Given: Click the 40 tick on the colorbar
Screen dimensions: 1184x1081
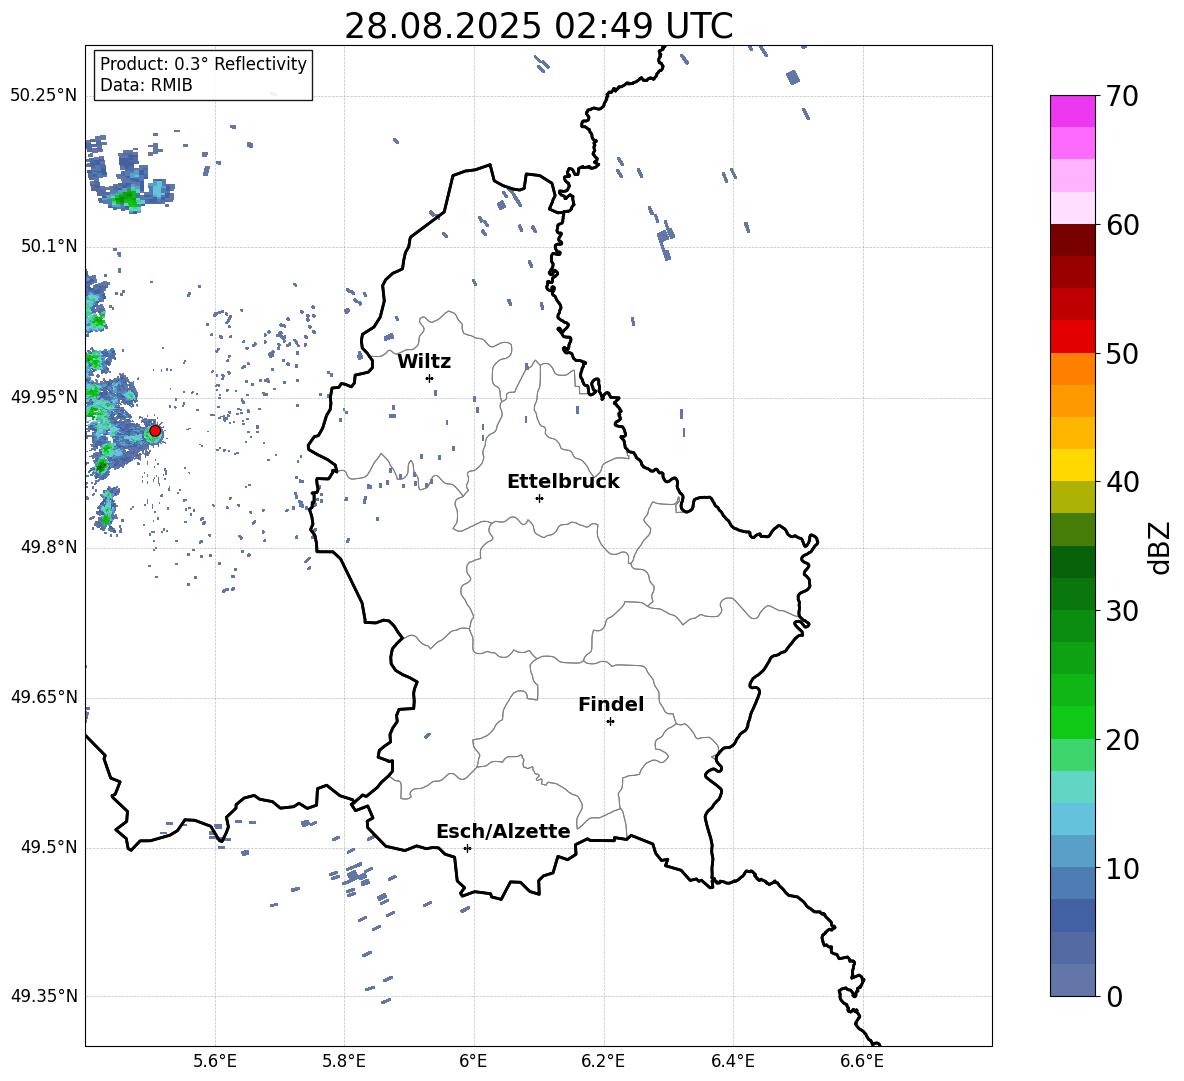Looking at the screenshot, I should (1122, 482).
